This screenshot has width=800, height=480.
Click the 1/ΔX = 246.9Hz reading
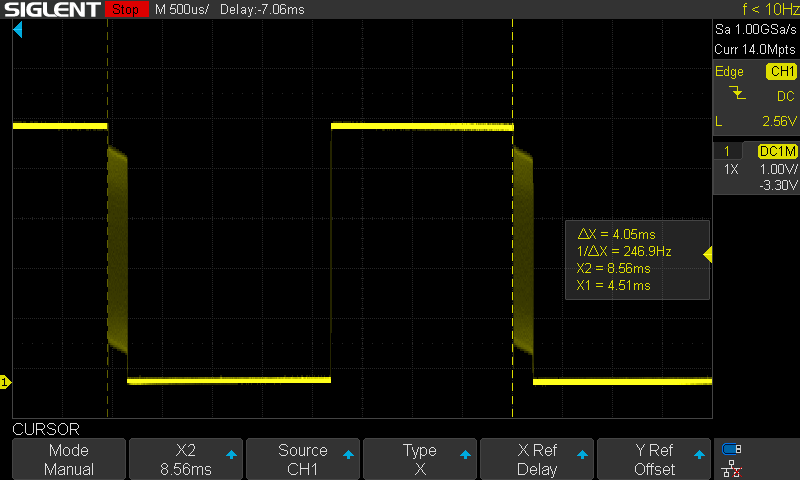click(x=624, y=251)
